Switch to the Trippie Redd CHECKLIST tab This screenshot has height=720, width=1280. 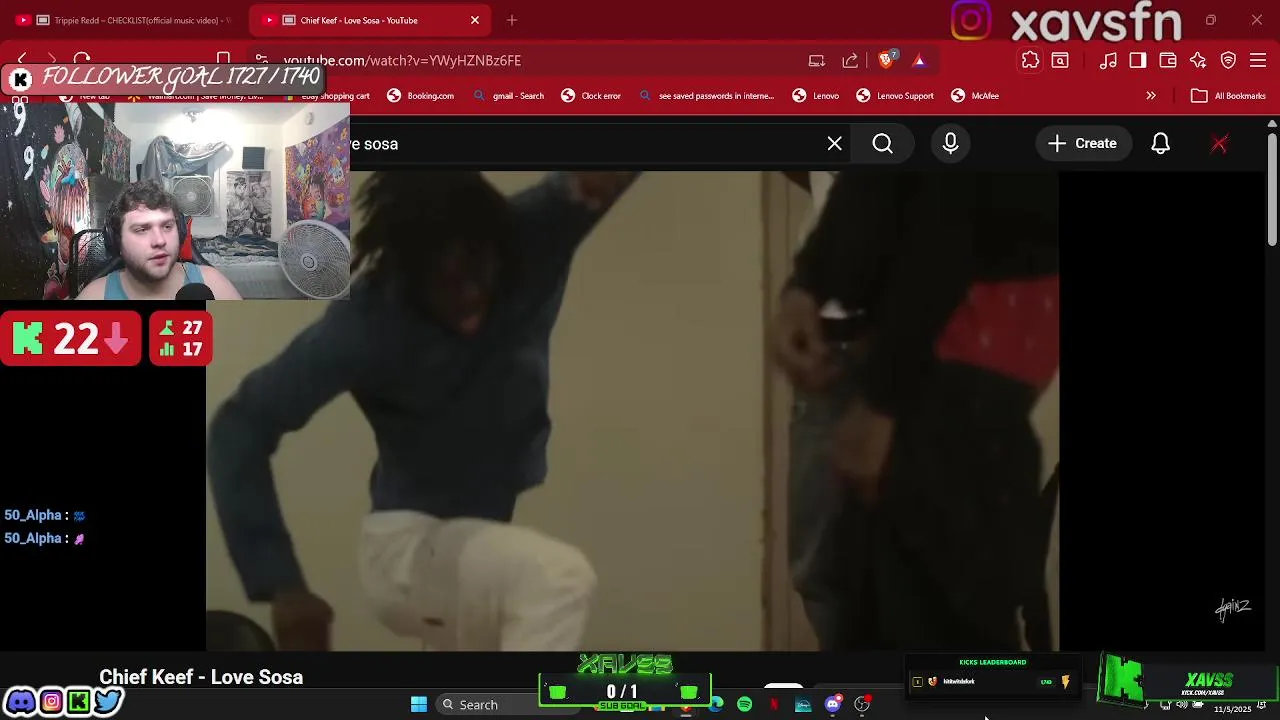point(125,20)
